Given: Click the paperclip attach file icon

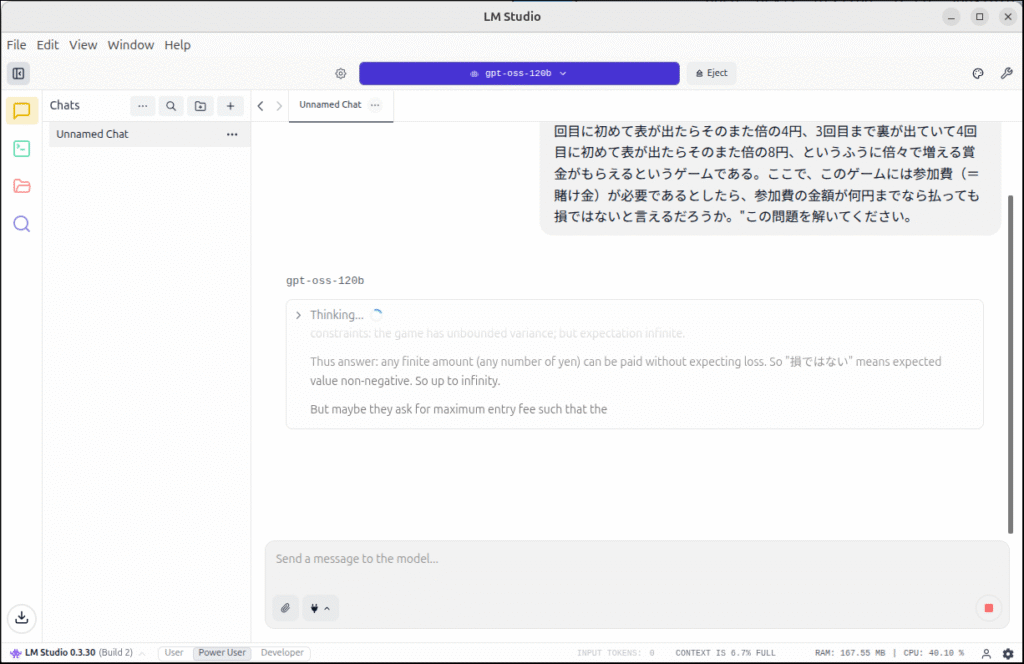Looking at the screenshot, I should pyautogui.click(x=285, y=608).
